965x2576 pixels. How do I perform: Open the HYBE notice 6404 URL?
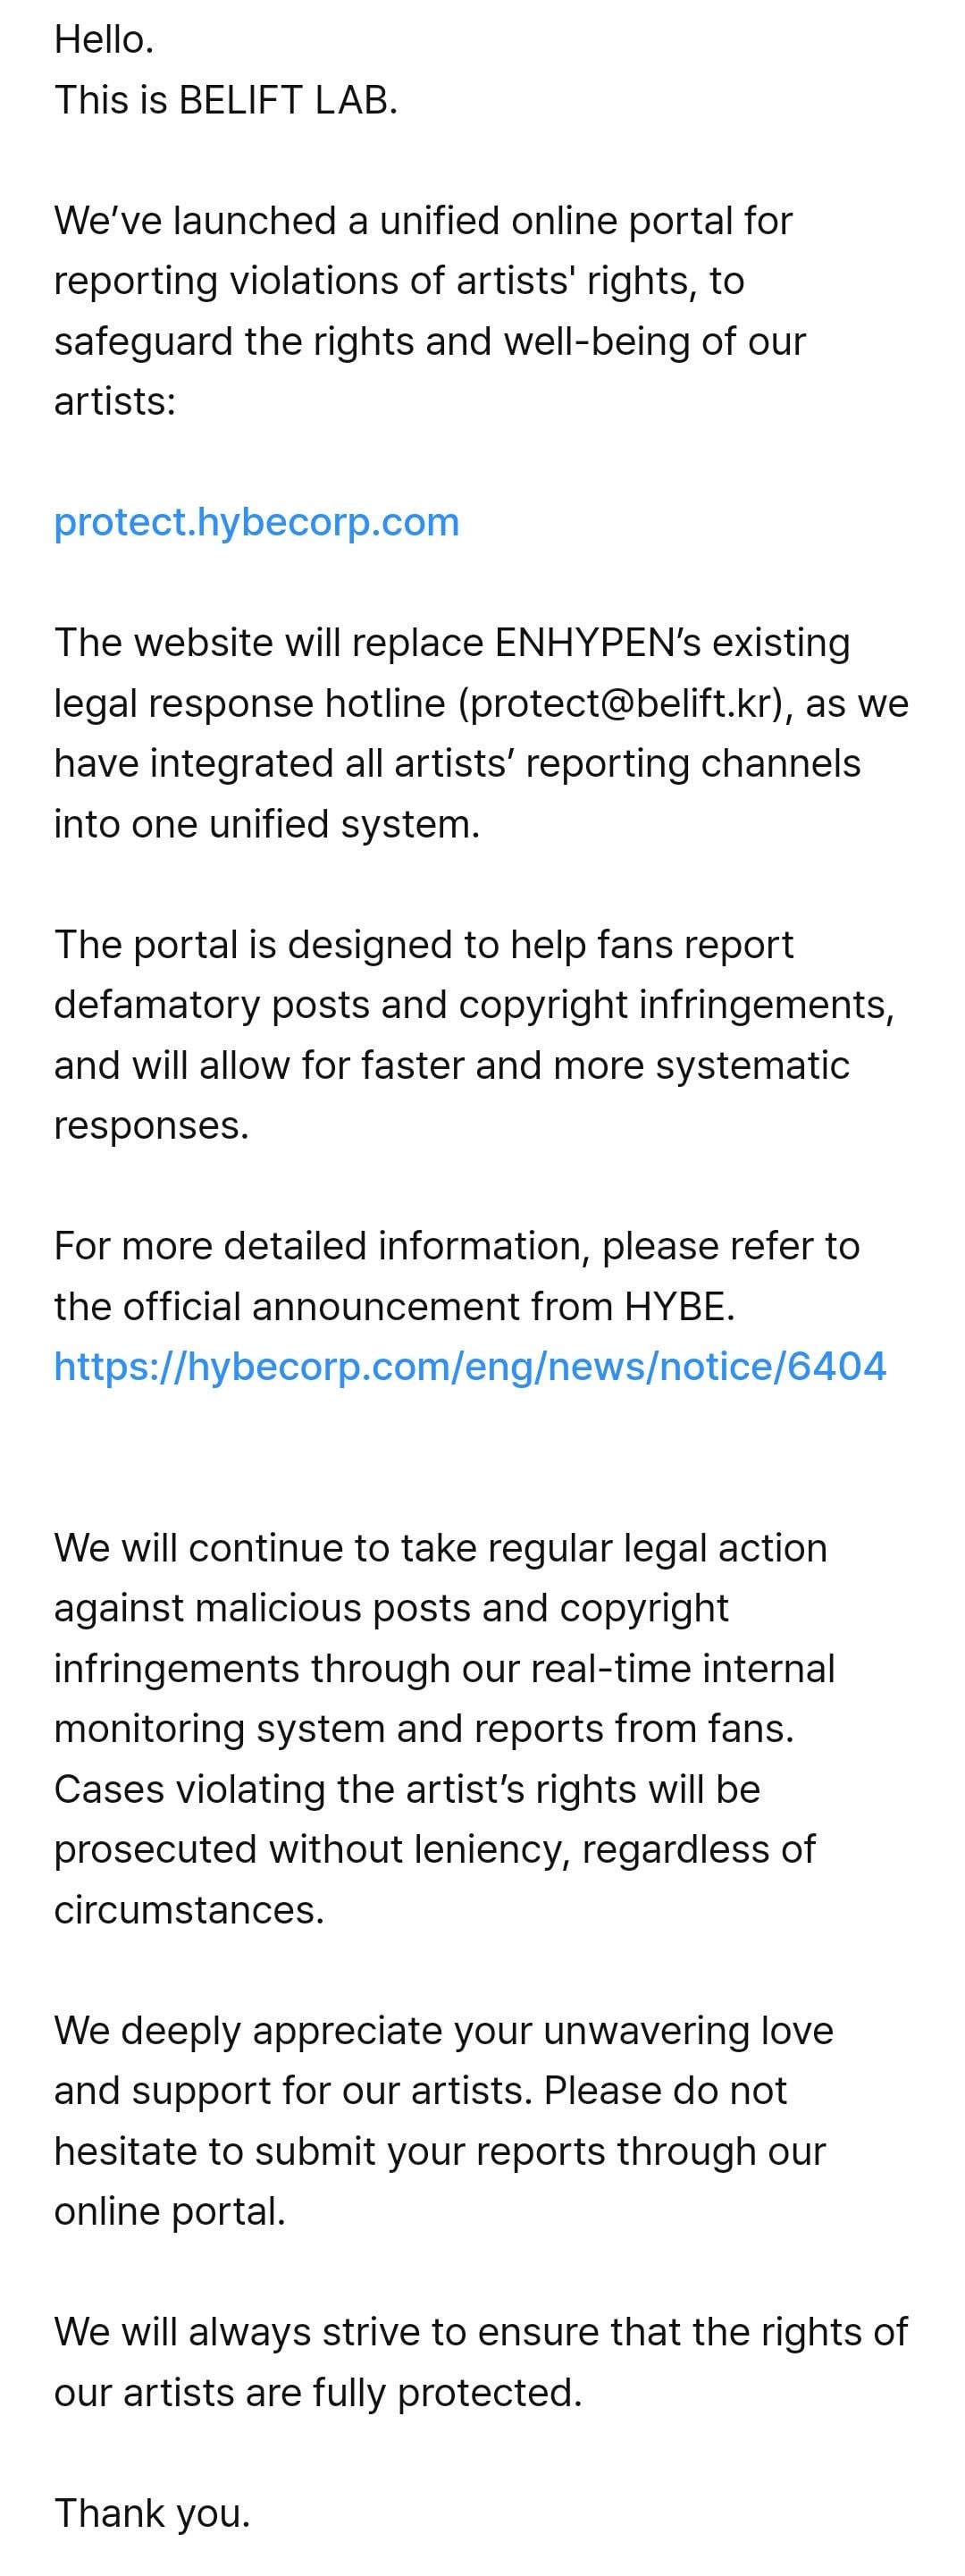(470, 1366)
